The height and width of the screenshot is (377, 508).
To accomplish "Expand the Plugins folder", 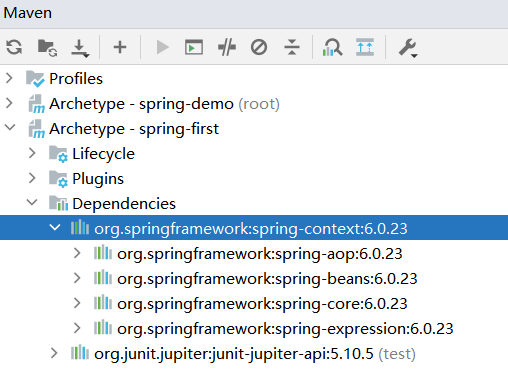I will click(32, 178).
